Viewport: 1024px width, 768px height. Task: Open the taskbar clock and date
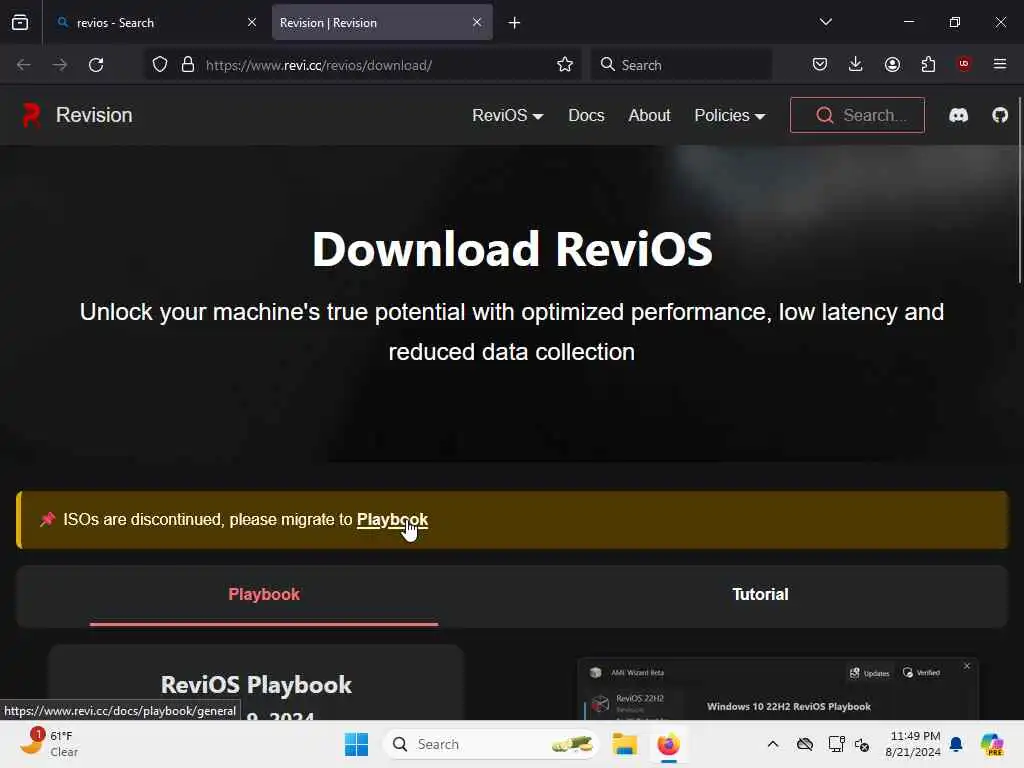(x=912, y=744)
